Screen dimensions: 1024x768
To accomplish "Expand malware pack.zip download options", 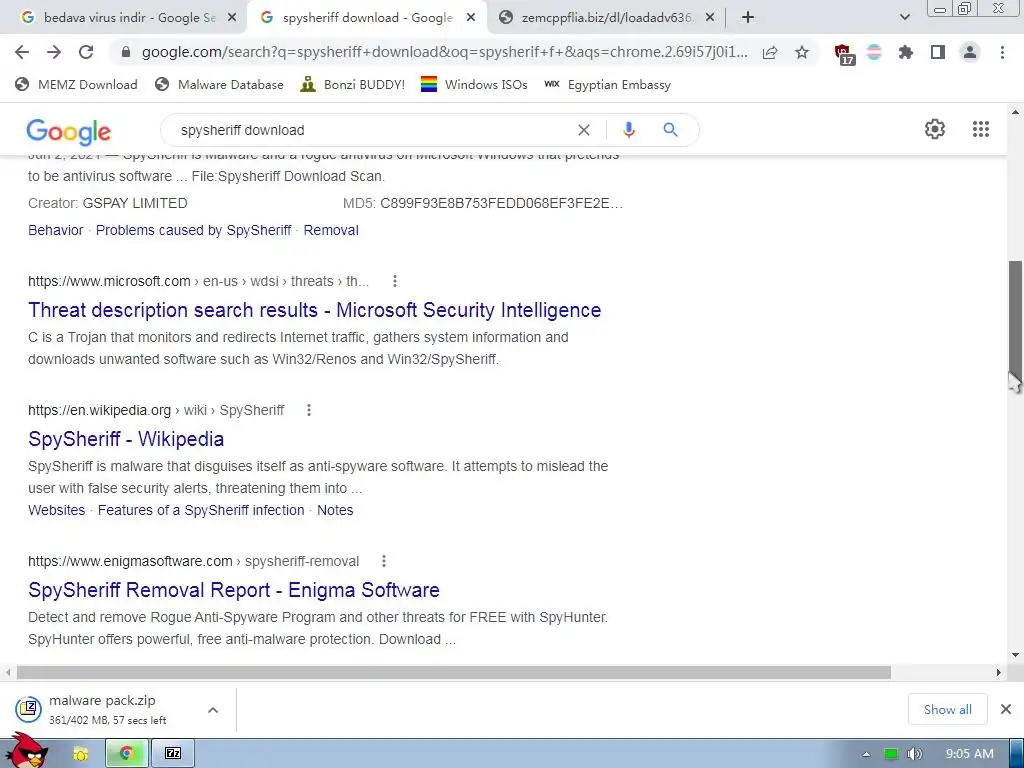I will coord(213,710).
